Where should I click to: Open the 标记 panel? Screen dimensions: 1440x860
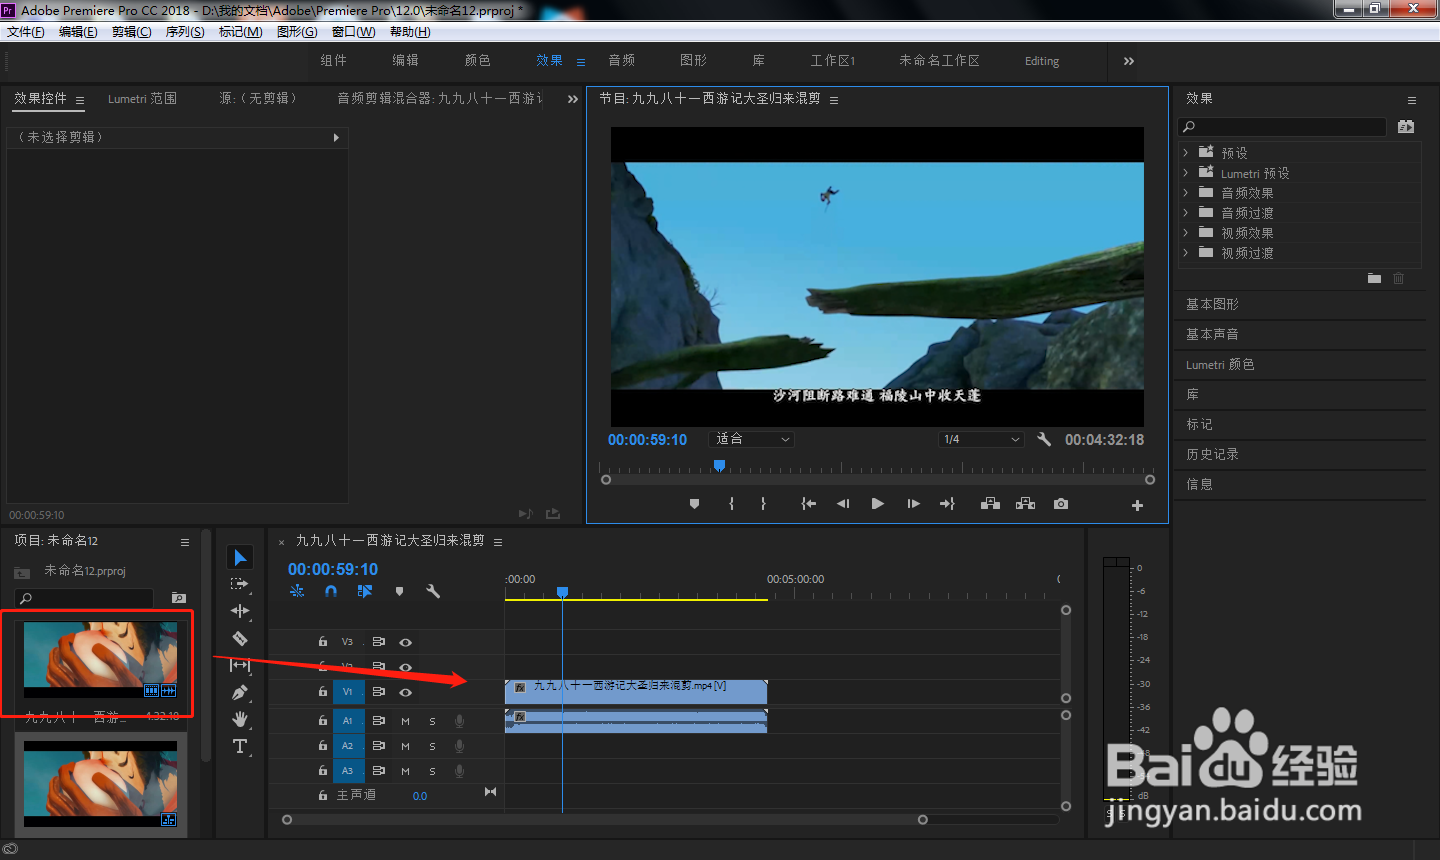tap(1199, 424)
